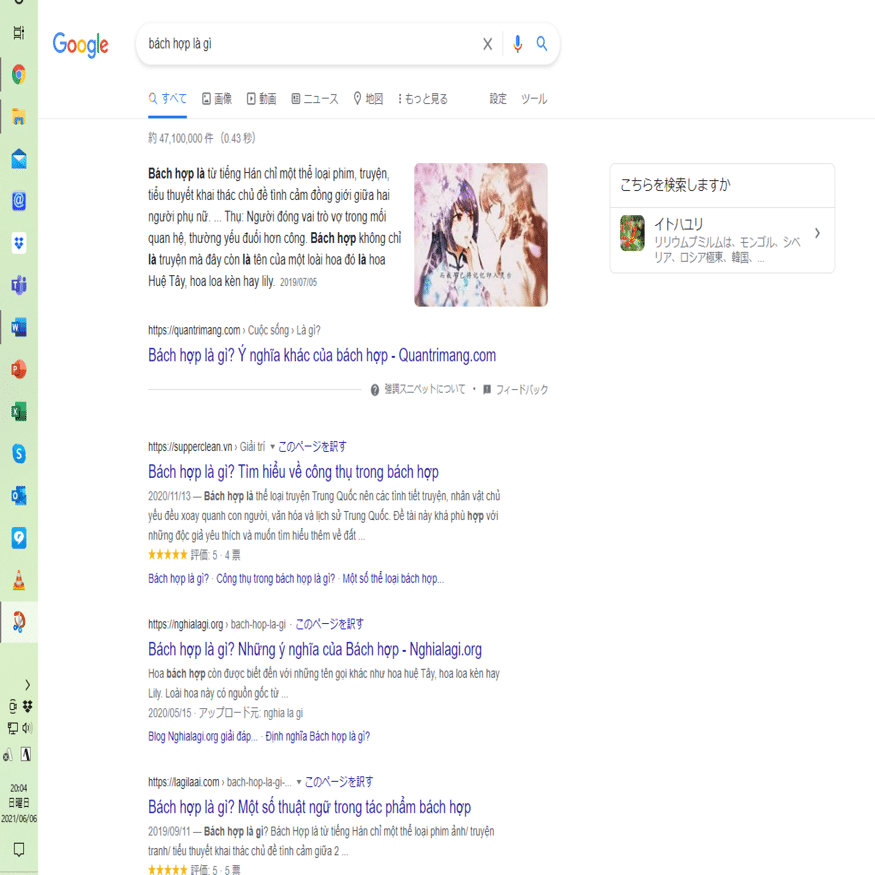Click the Dropbox system tray icon
This screenshot has height=875, width=875.
tap(27, 706)
